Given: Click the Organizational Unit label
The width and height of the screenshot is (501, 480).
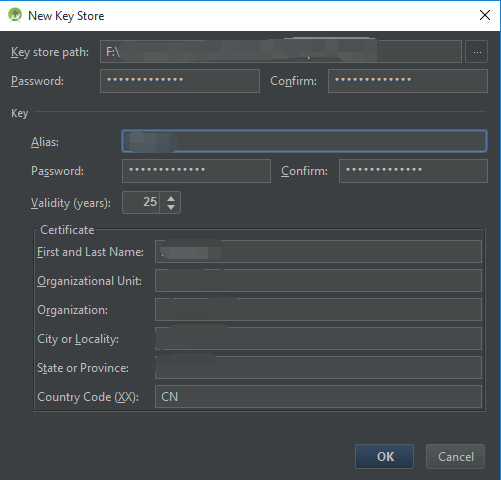Looking at the screenshot, I should point(89,281).
